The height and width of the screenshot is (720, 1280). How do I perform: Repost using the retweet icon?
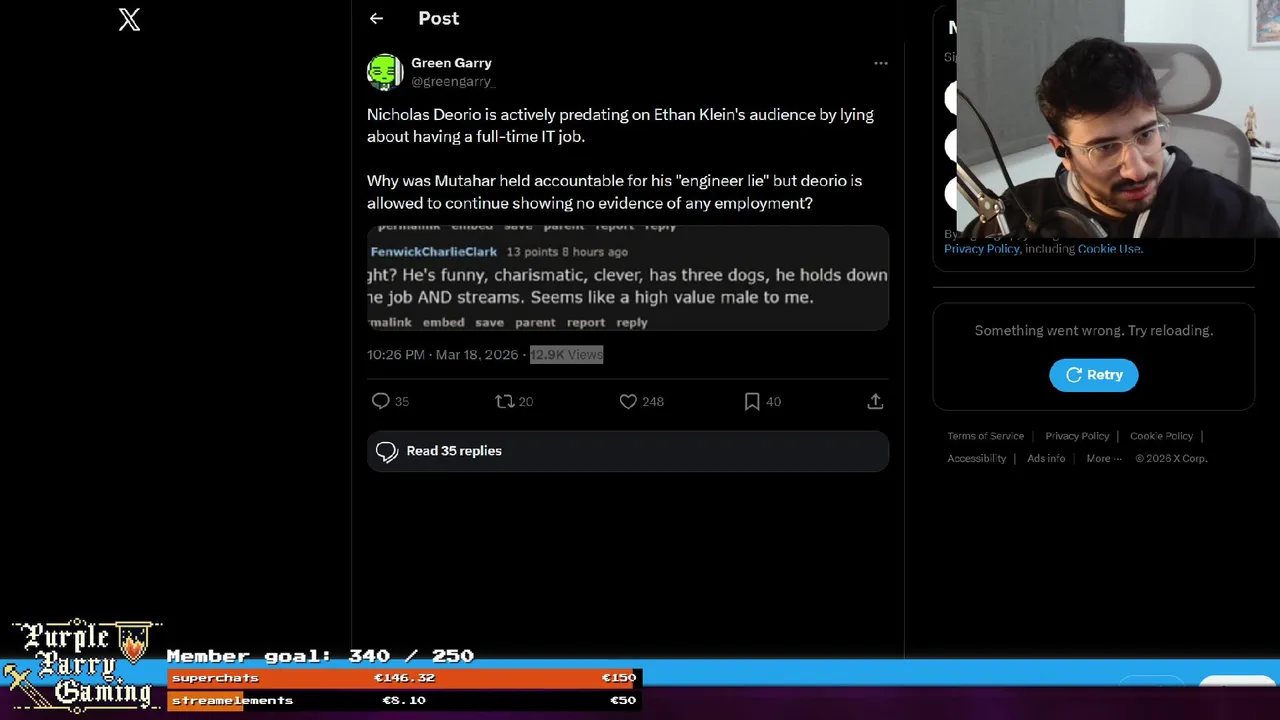[504, 401]
